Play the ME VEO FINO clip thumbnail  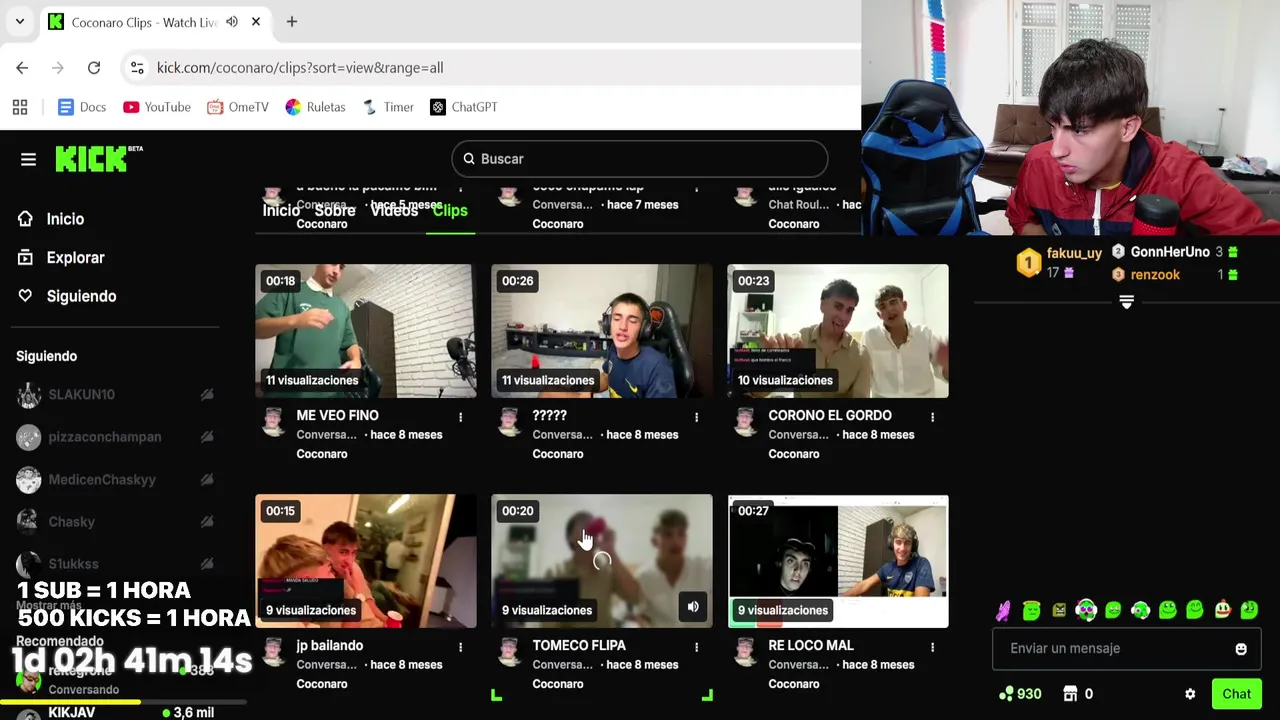tap(365, 331)
